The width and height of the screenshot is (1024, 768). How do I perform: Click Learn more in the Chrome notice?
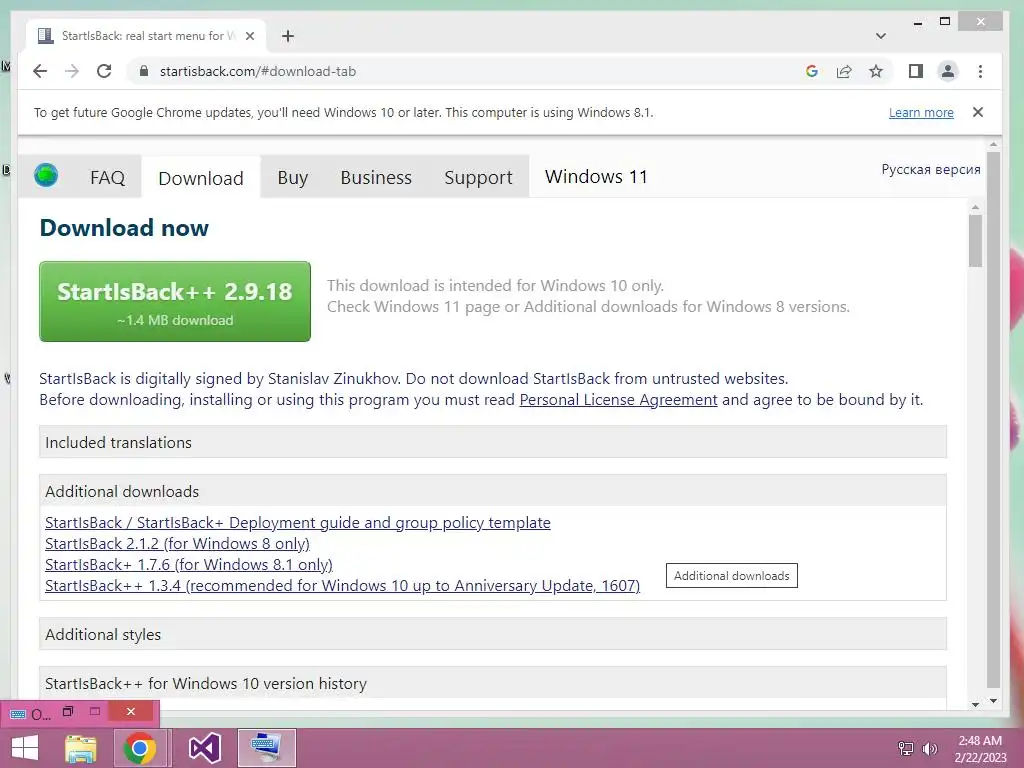pyautogui.click(x=921, y=112)
